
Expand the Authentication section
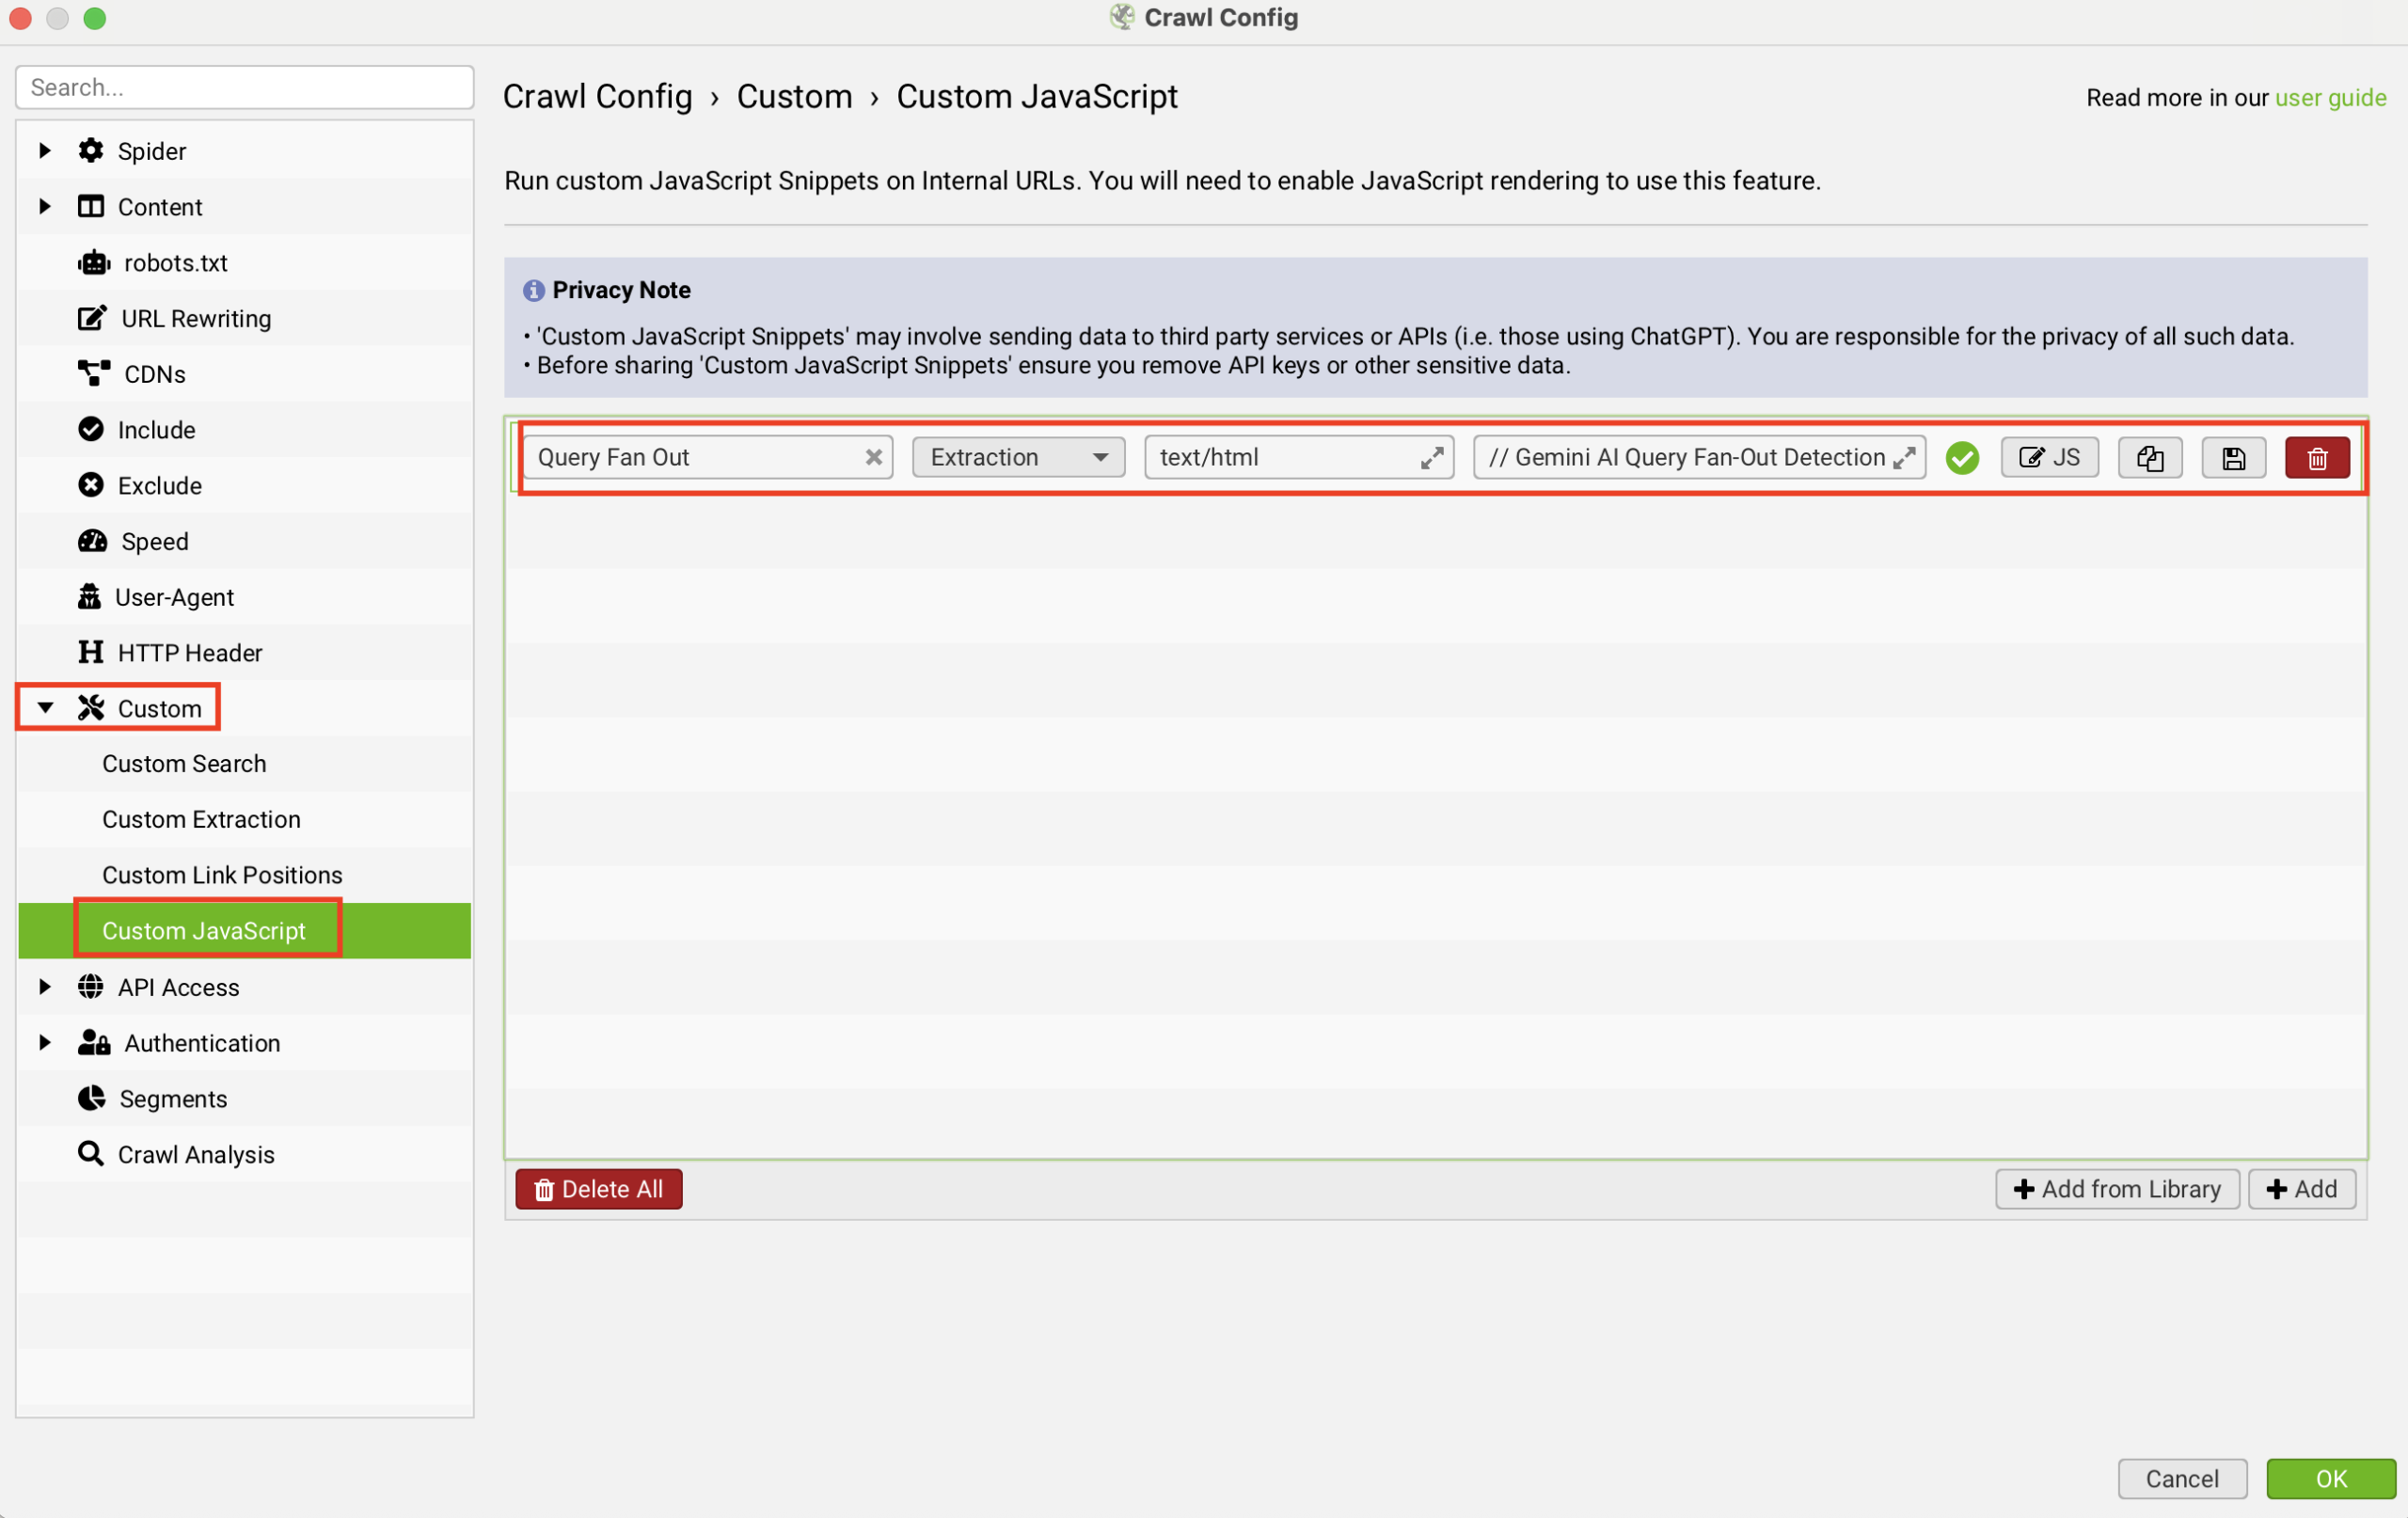tap(45, 1043)
